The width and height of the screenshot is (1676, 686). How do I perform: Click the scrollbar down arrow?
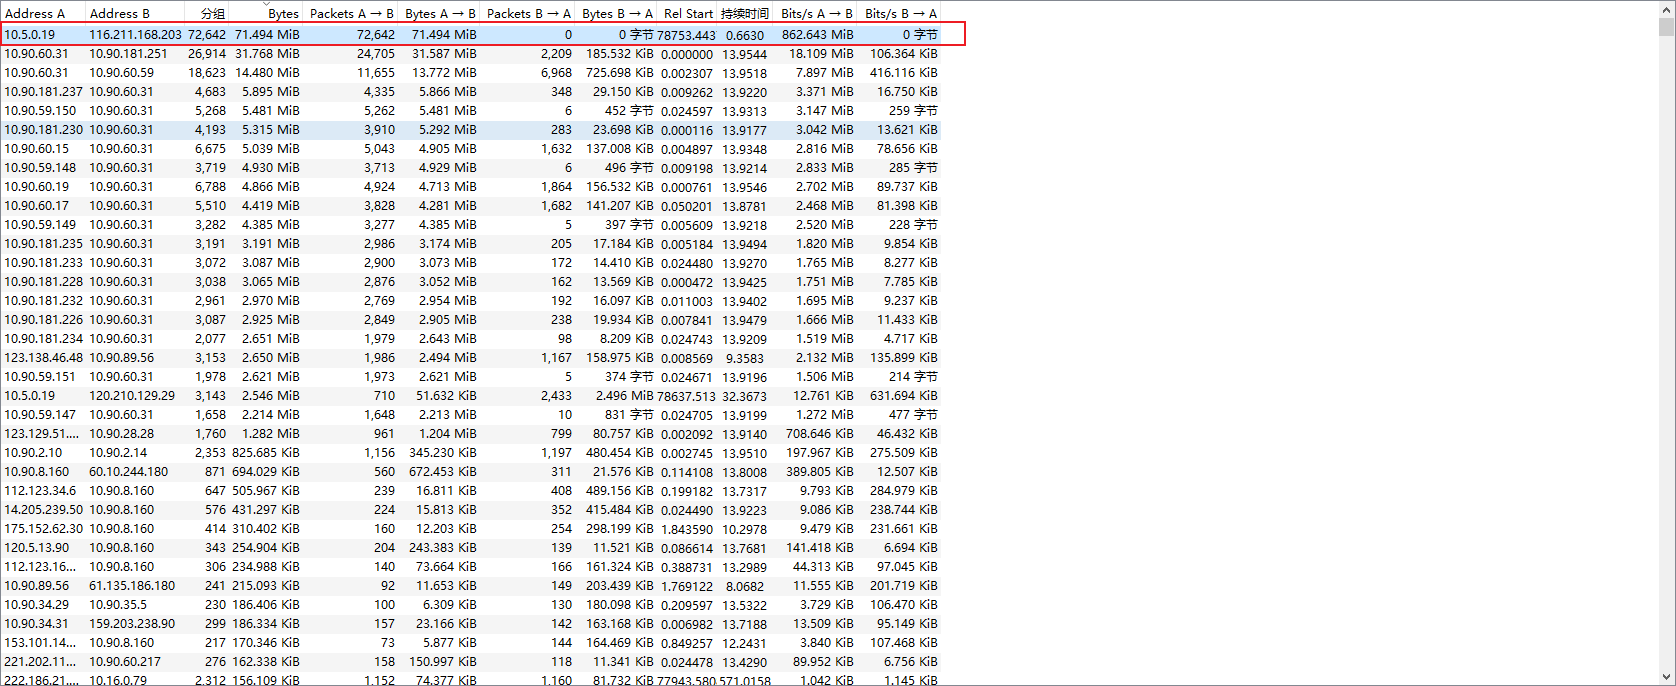tap(1666, 677)
